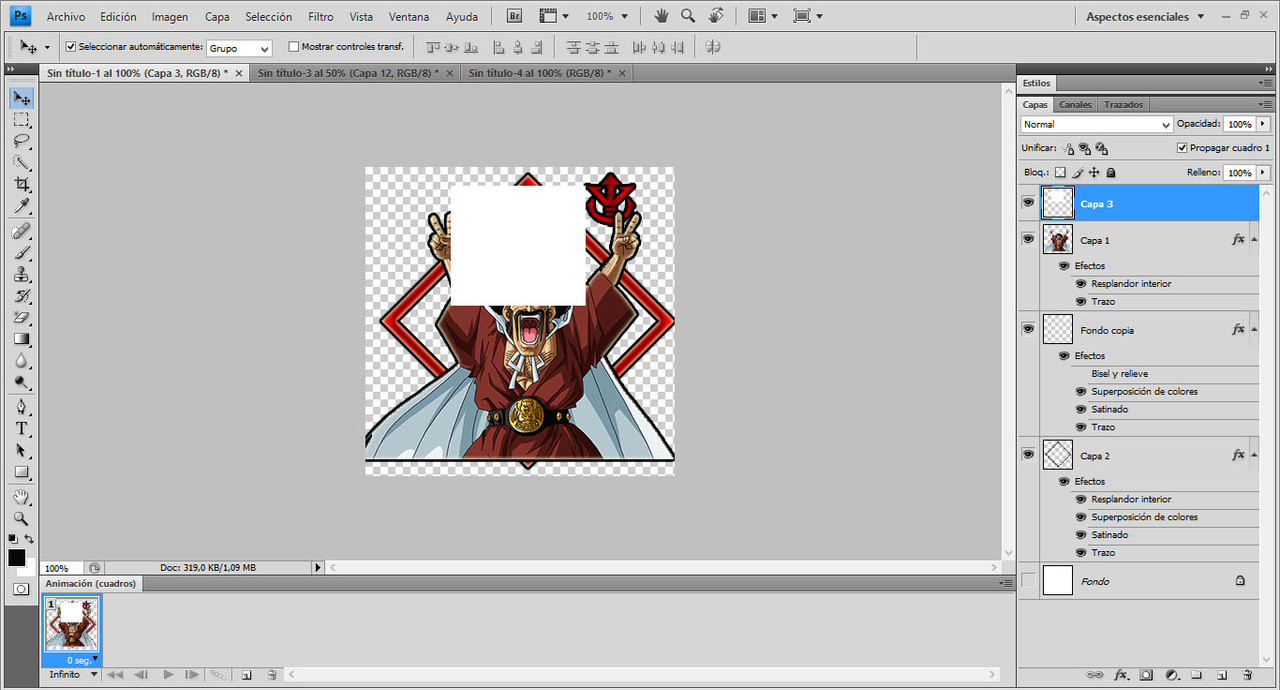
Task: Lock transparent pixels in Bloq. row
Action: [1061, 172]
